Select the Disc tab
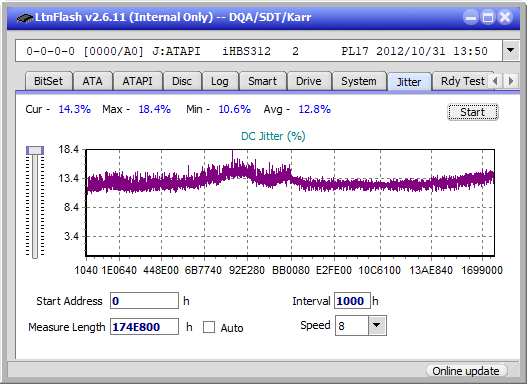 [182, 81]
